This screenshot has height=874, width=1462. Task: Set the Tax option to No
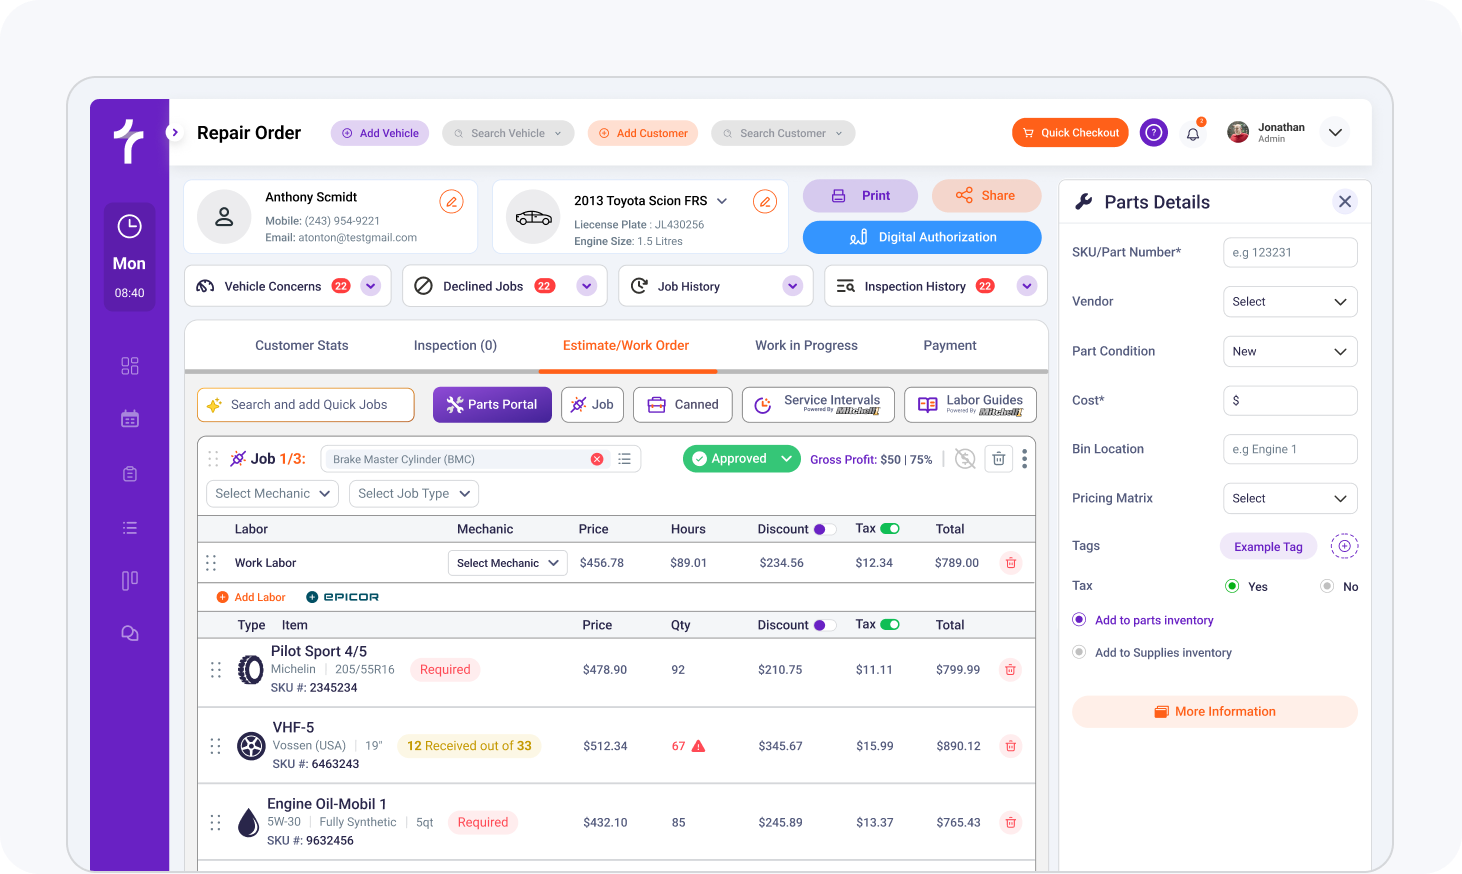click(x=1327, y=586)
